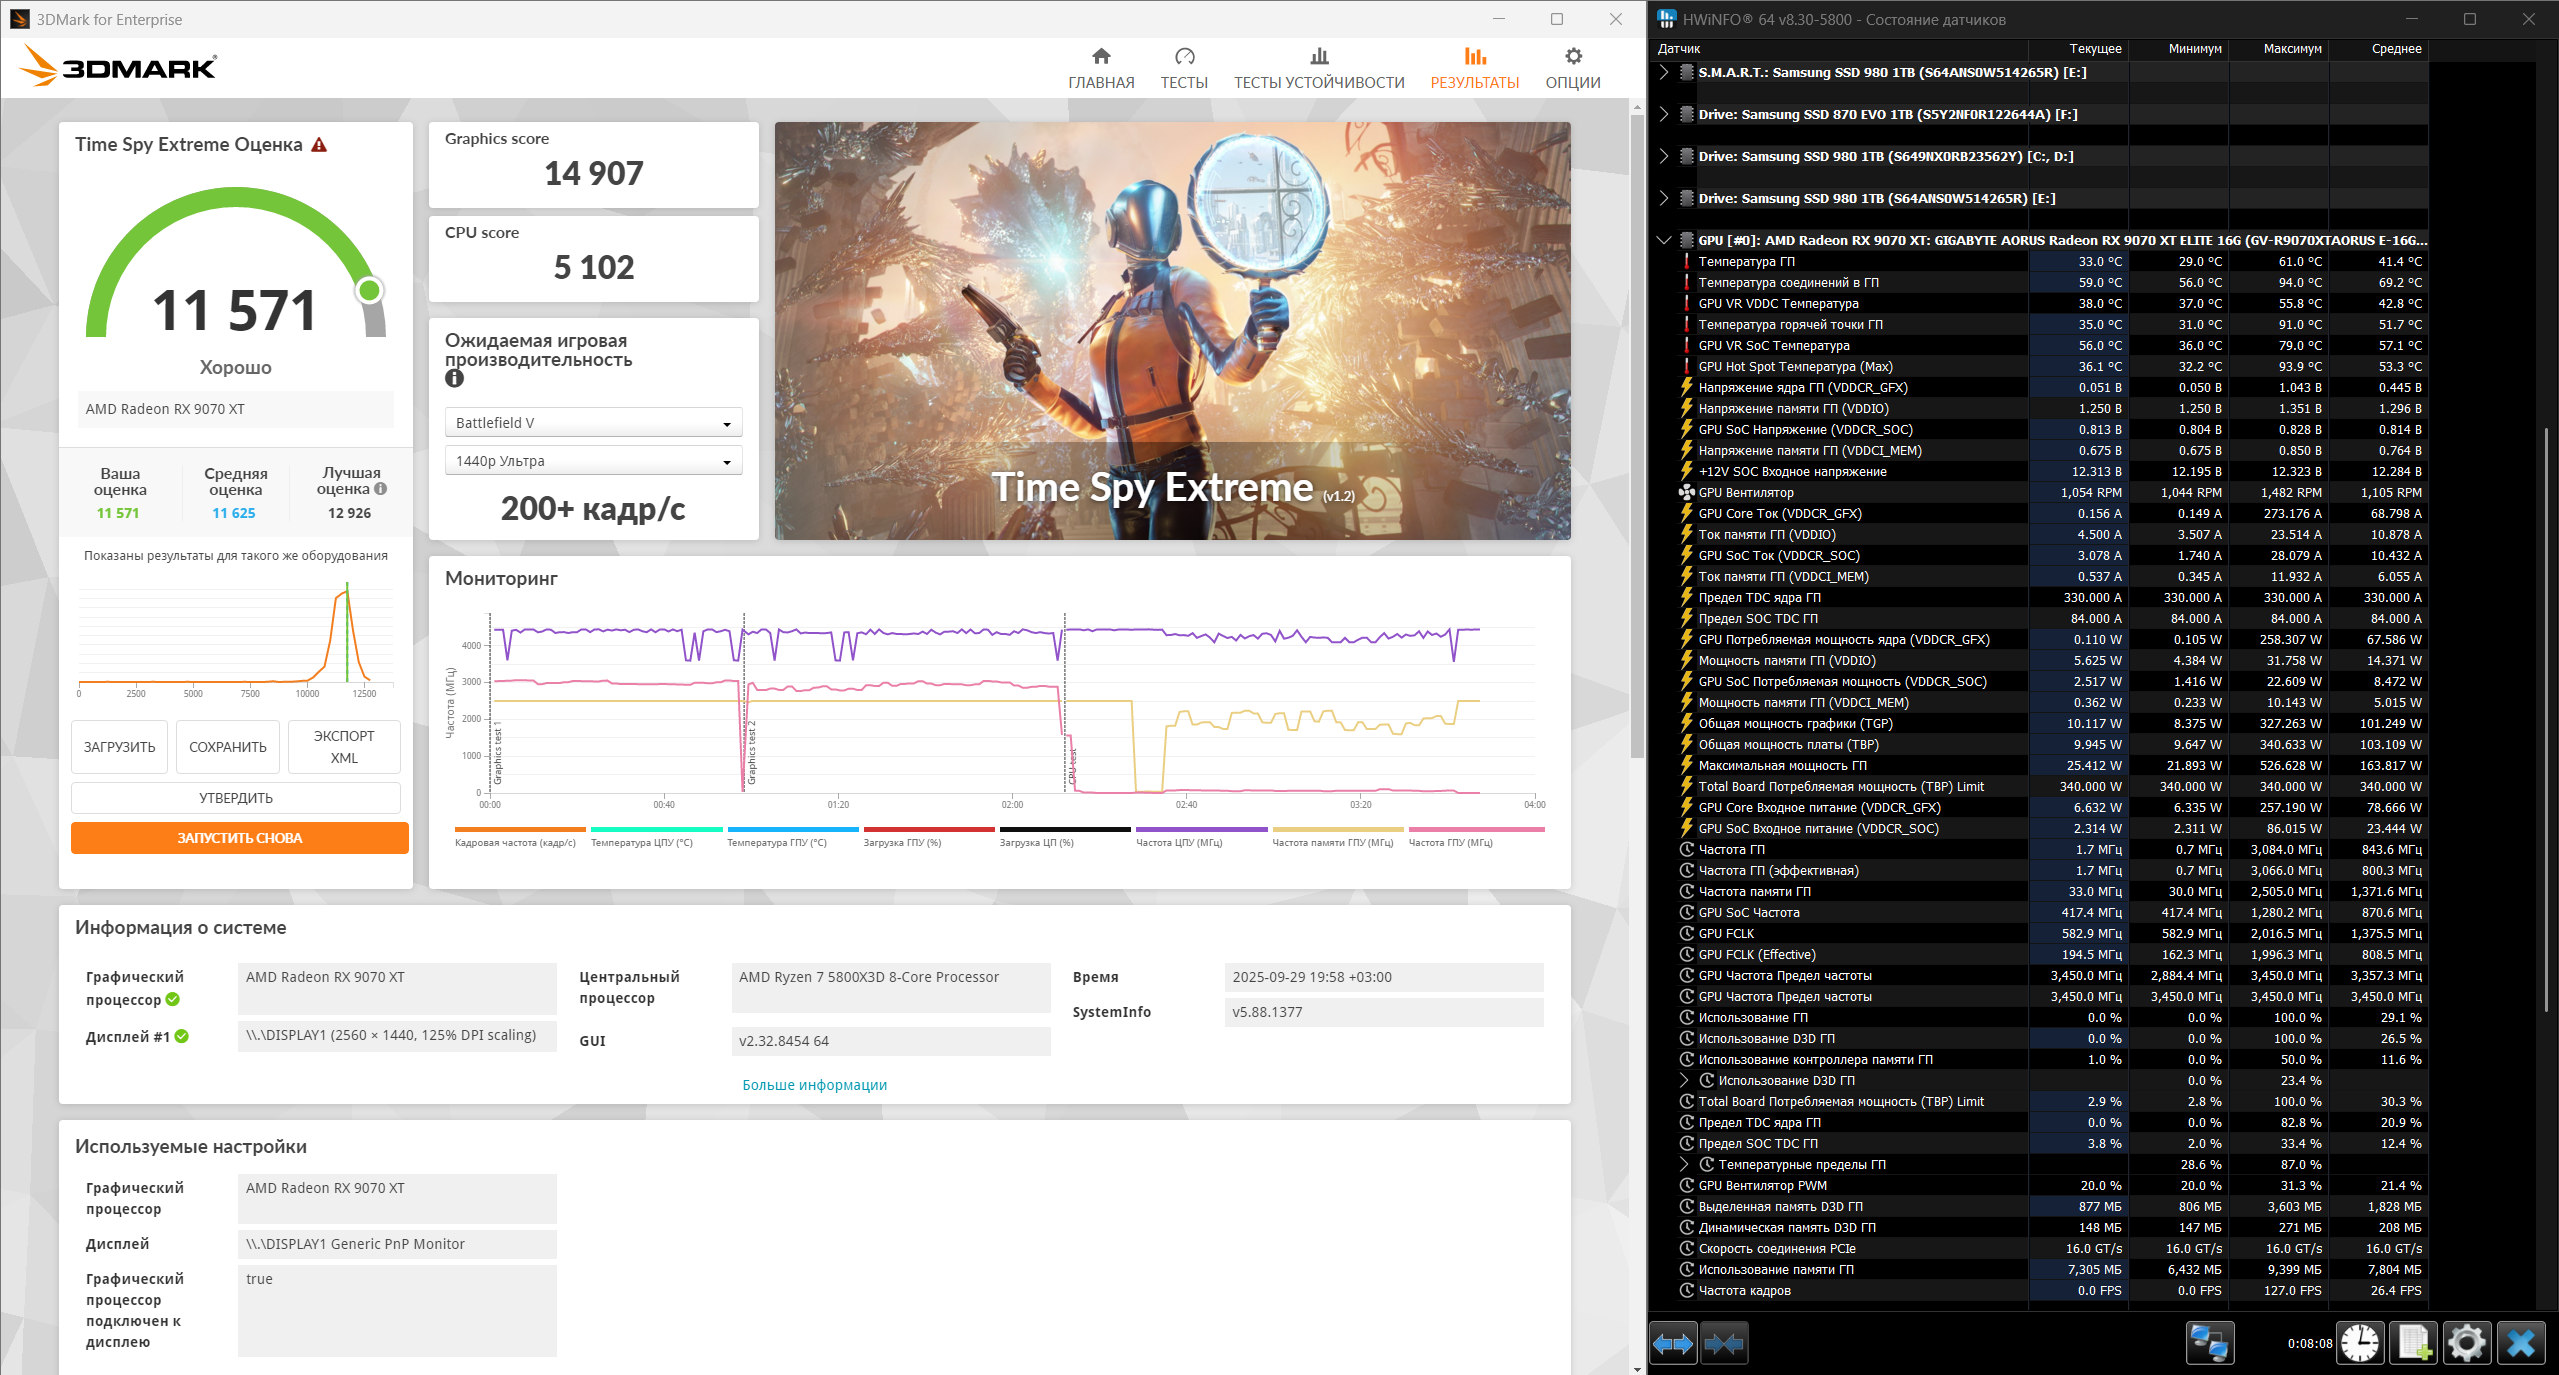
Task: Click the warning triangle by Time Spy score
Action: tap(319, 145)
